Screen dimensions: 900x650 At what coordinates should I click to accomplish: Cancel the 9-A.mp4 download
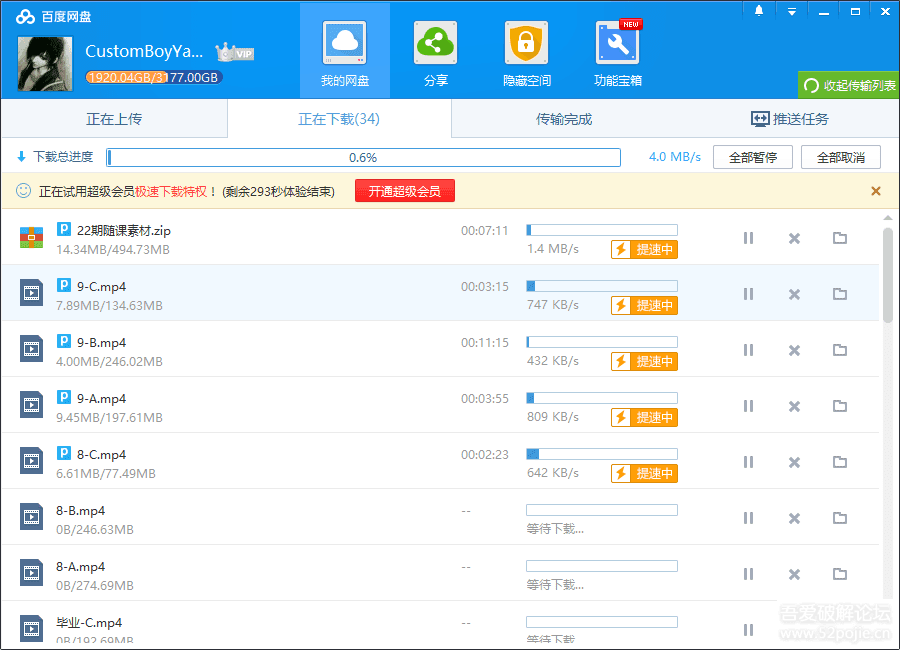click(794, 406)
